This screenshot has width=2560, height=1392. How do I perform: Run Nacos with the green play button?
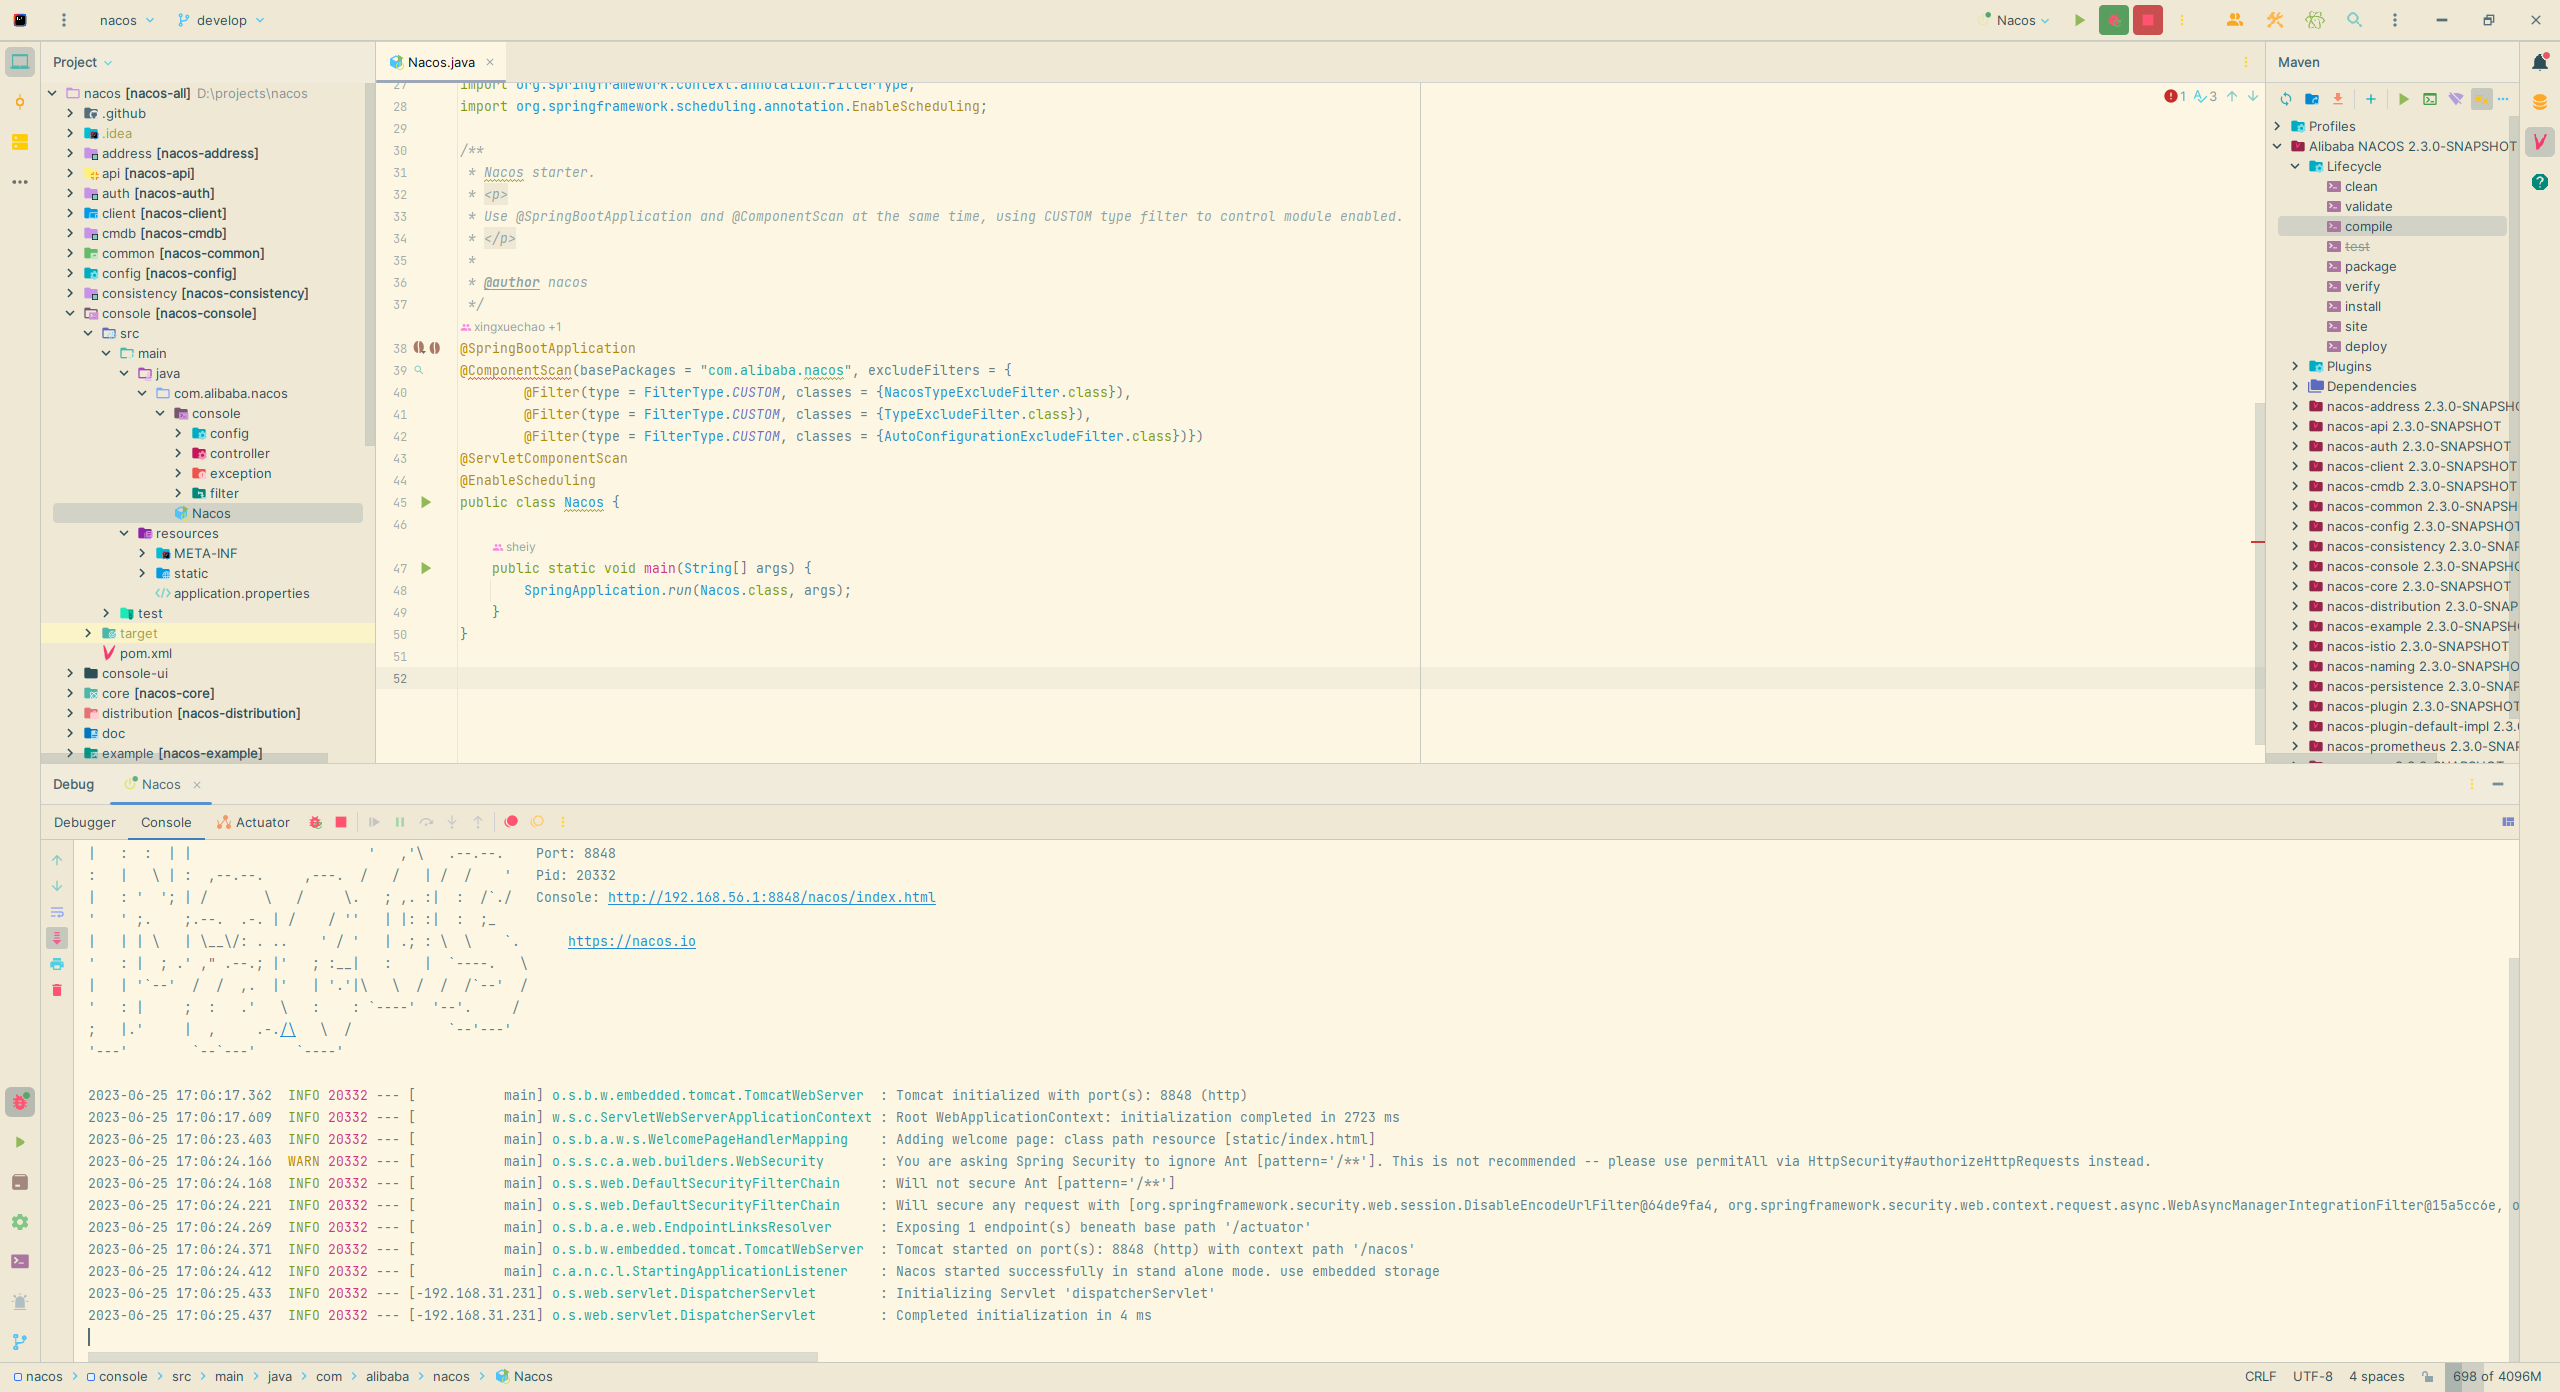(x=2079, y=20)
